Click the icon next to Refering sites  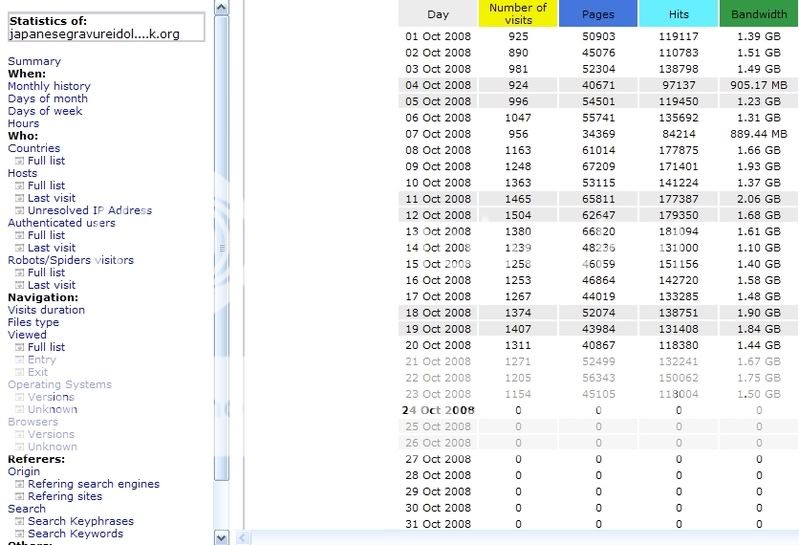point(20,497)
